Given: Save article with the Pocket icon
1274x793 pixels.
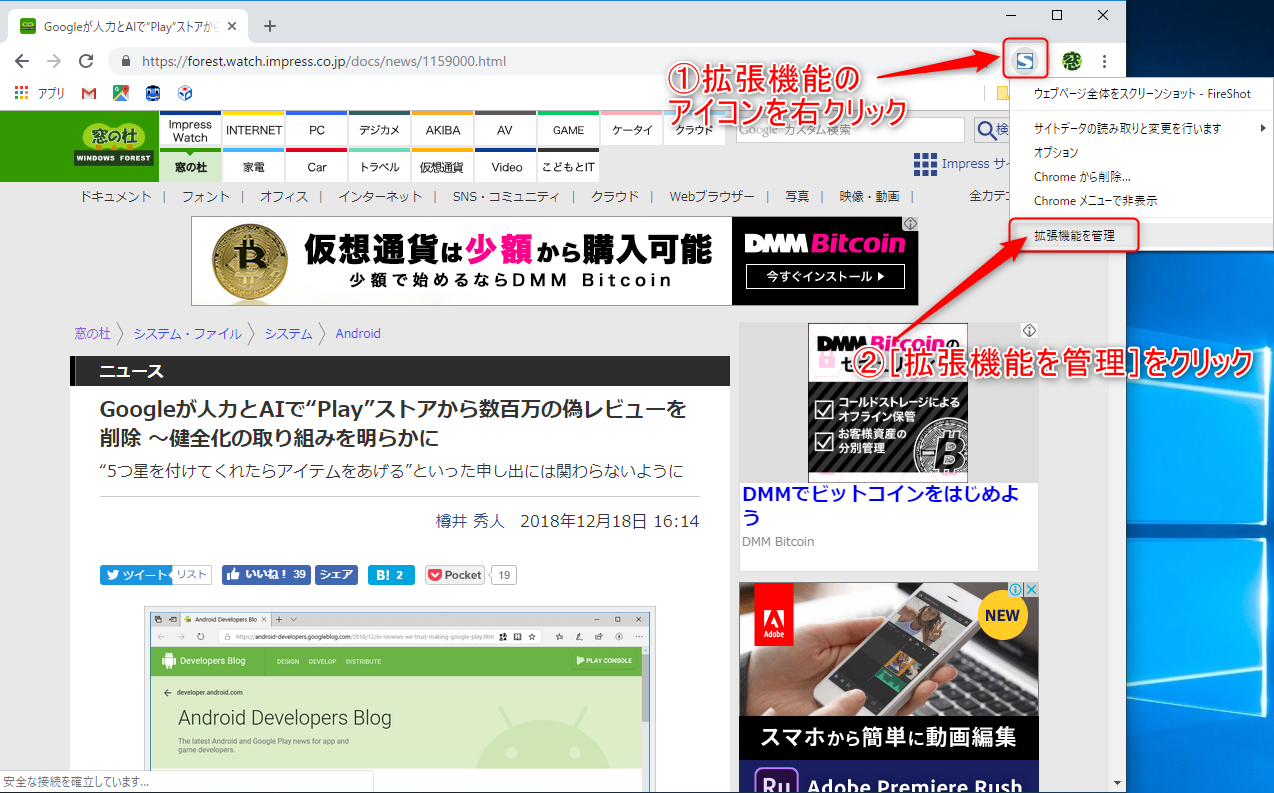Looking at the screenshot, I should 454,574.
